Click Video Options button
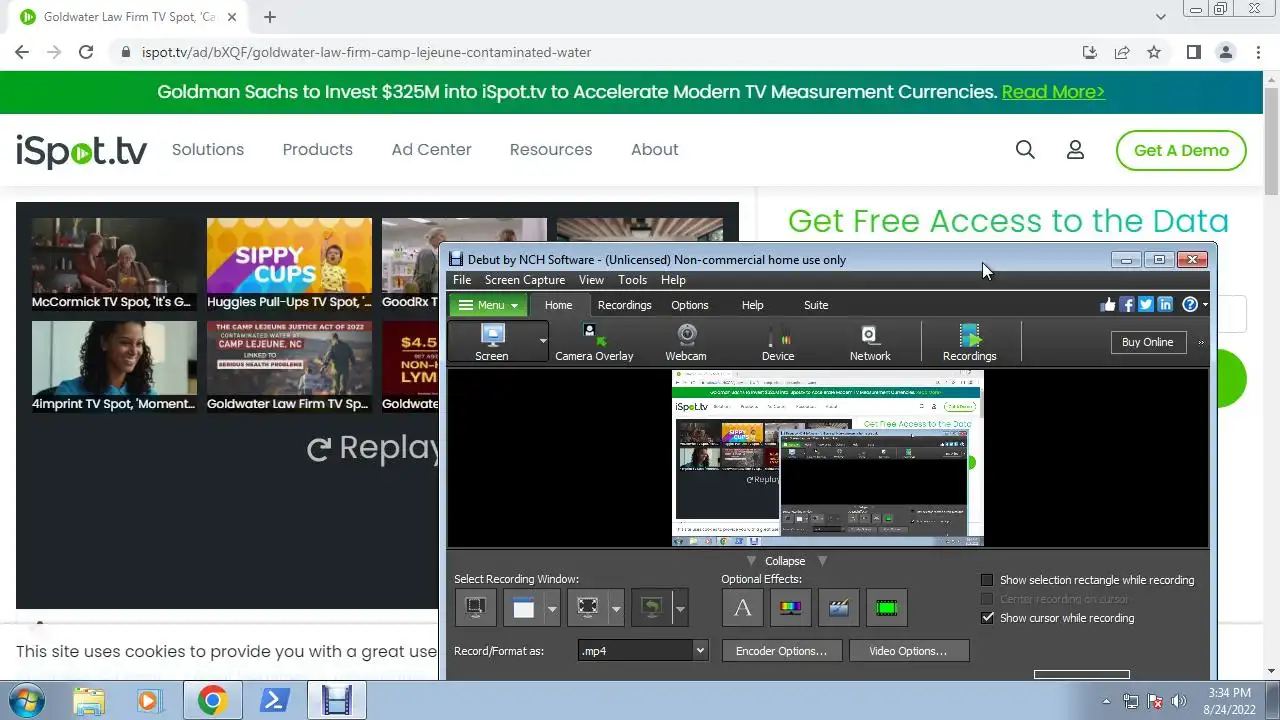Screen dimensions: 1280x720 (x=908, y=651)
